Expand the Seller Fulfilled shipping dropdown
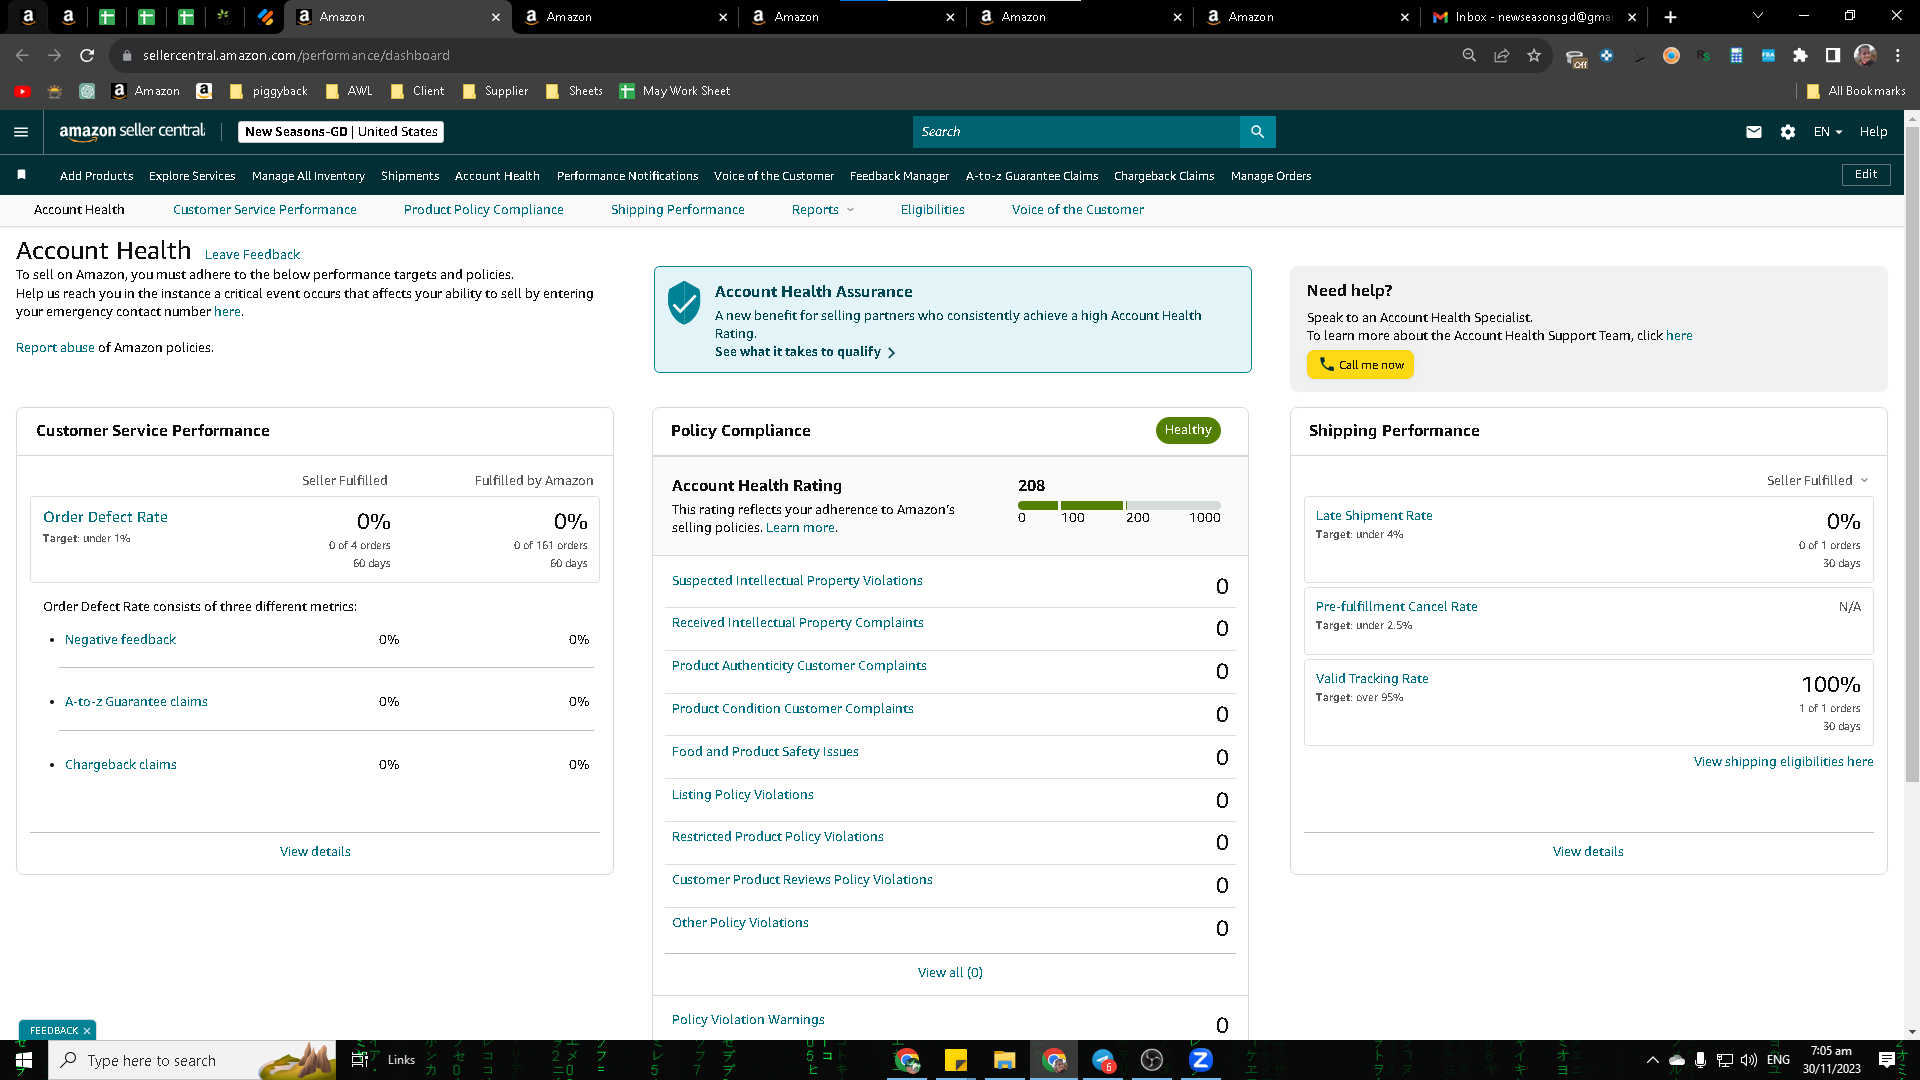This screenshot has height=1080, width=1920. point(1817,480)
